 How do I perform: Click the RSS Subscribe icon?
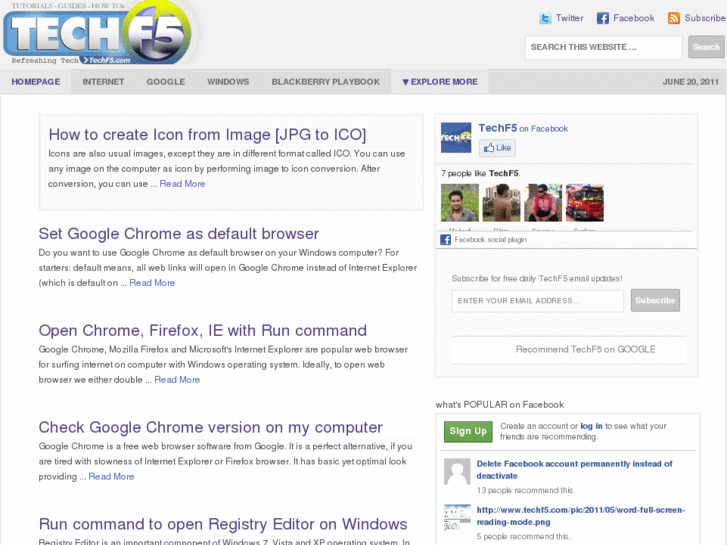pos(674,18)
